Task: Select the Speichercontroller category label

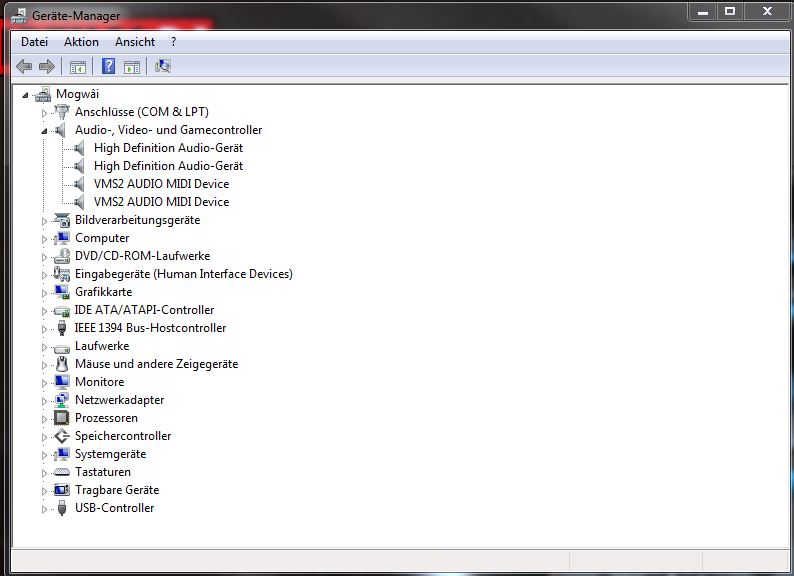Action: click(123, 436)
